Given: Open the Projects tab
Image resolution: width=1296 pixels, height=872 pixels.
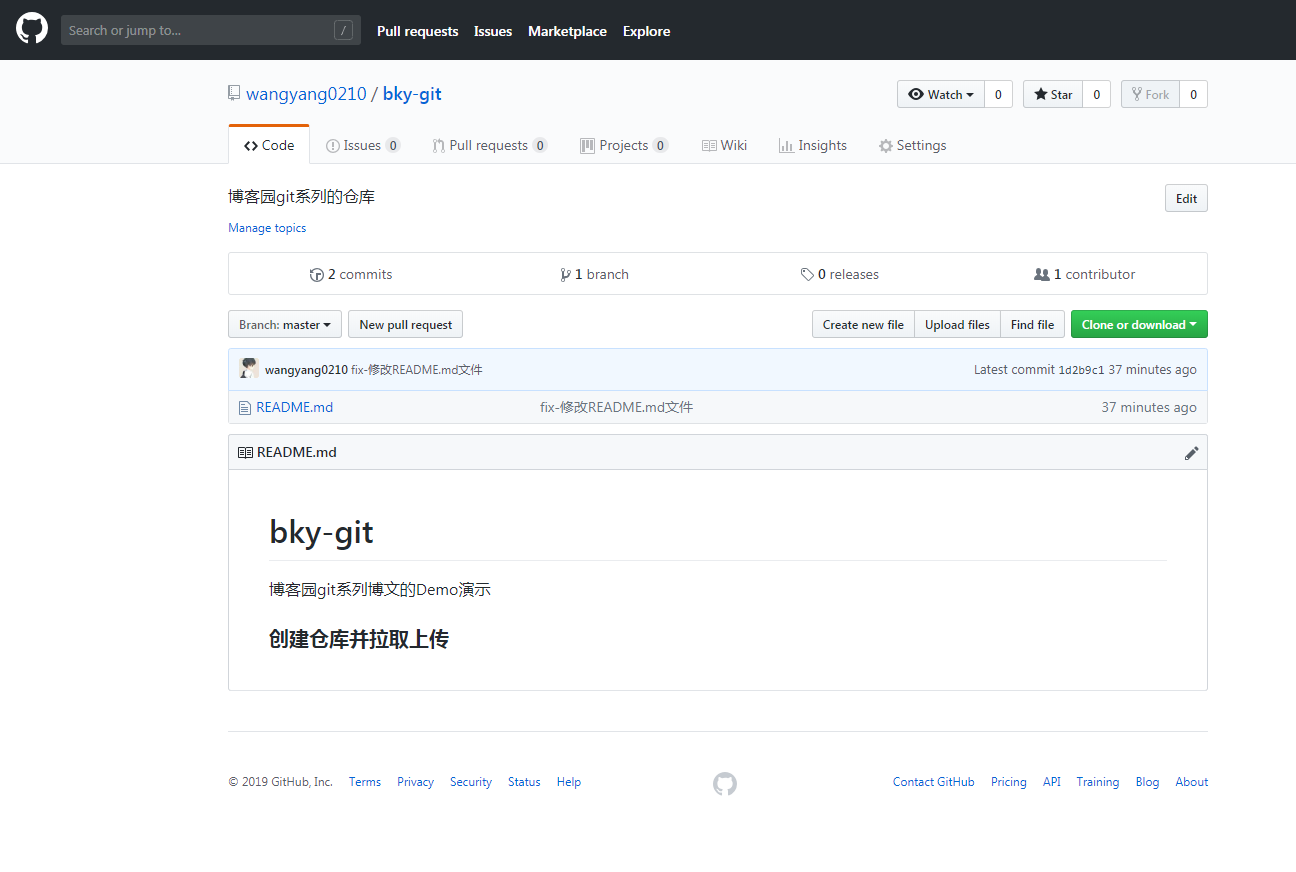Looking at the screenshot, I should [x=624, y=145].
